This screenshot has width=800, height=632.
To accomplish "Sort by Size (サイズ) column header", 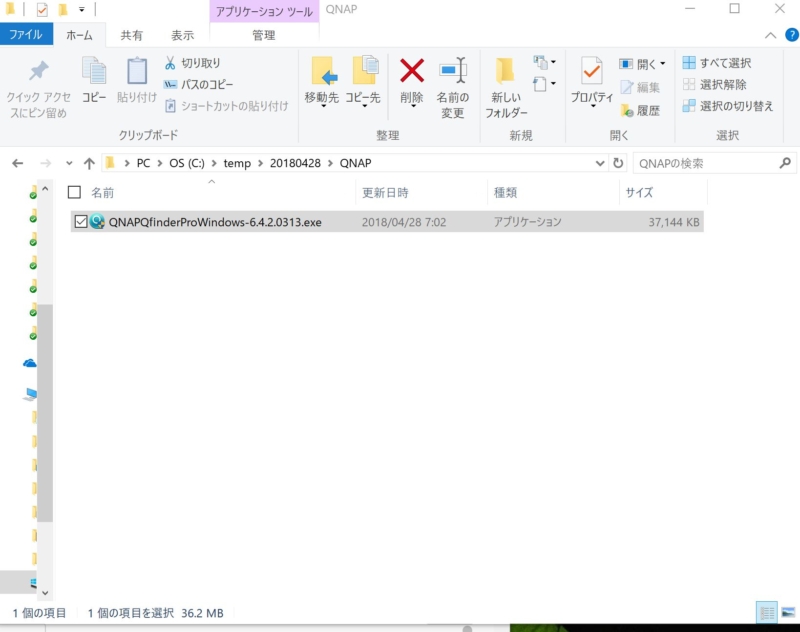I will coord(639,193).
